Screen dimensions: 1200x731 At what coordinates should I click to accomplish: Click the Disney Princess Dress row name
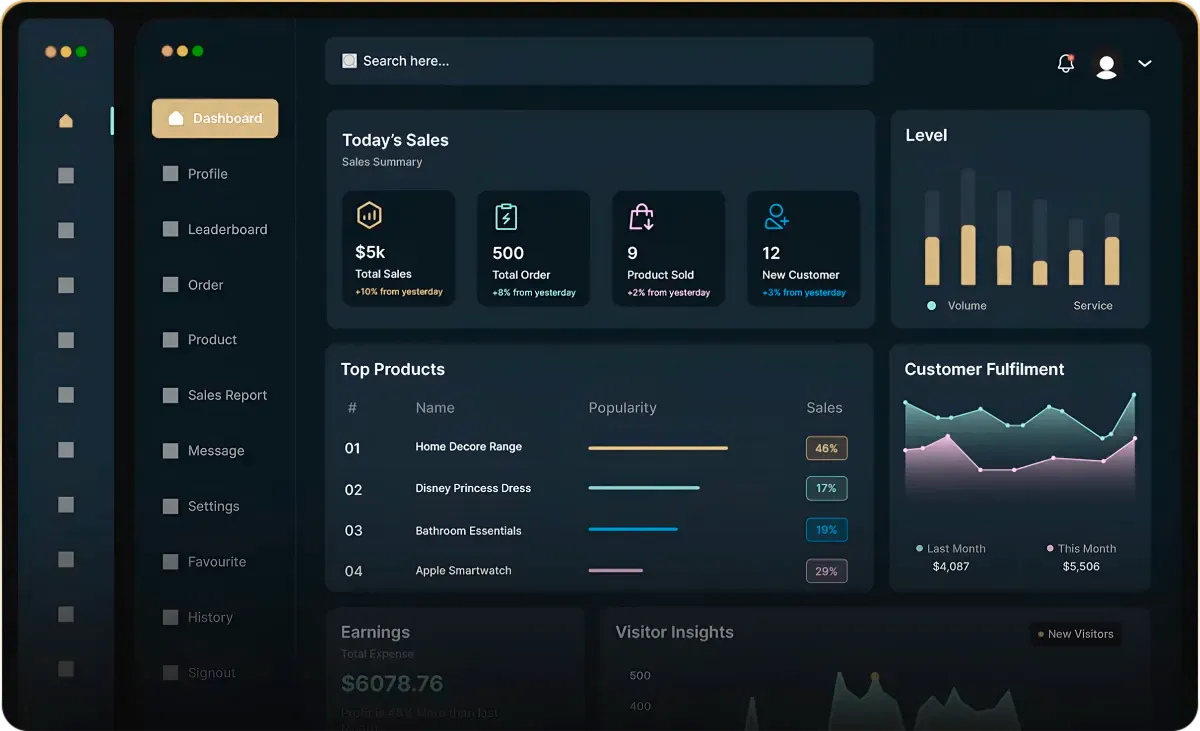473,489
